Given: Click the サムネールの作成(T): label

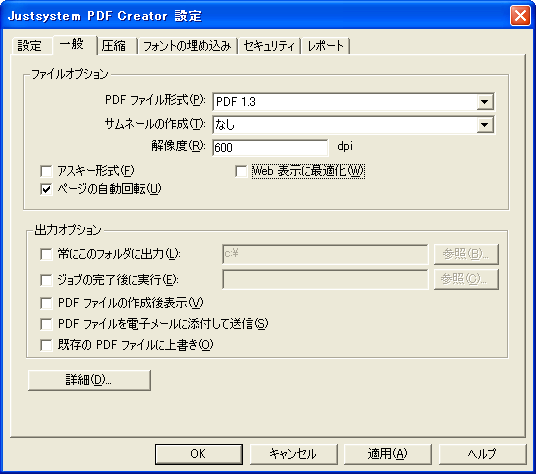Looking at the screenshot, I should (x=155, y=123).
